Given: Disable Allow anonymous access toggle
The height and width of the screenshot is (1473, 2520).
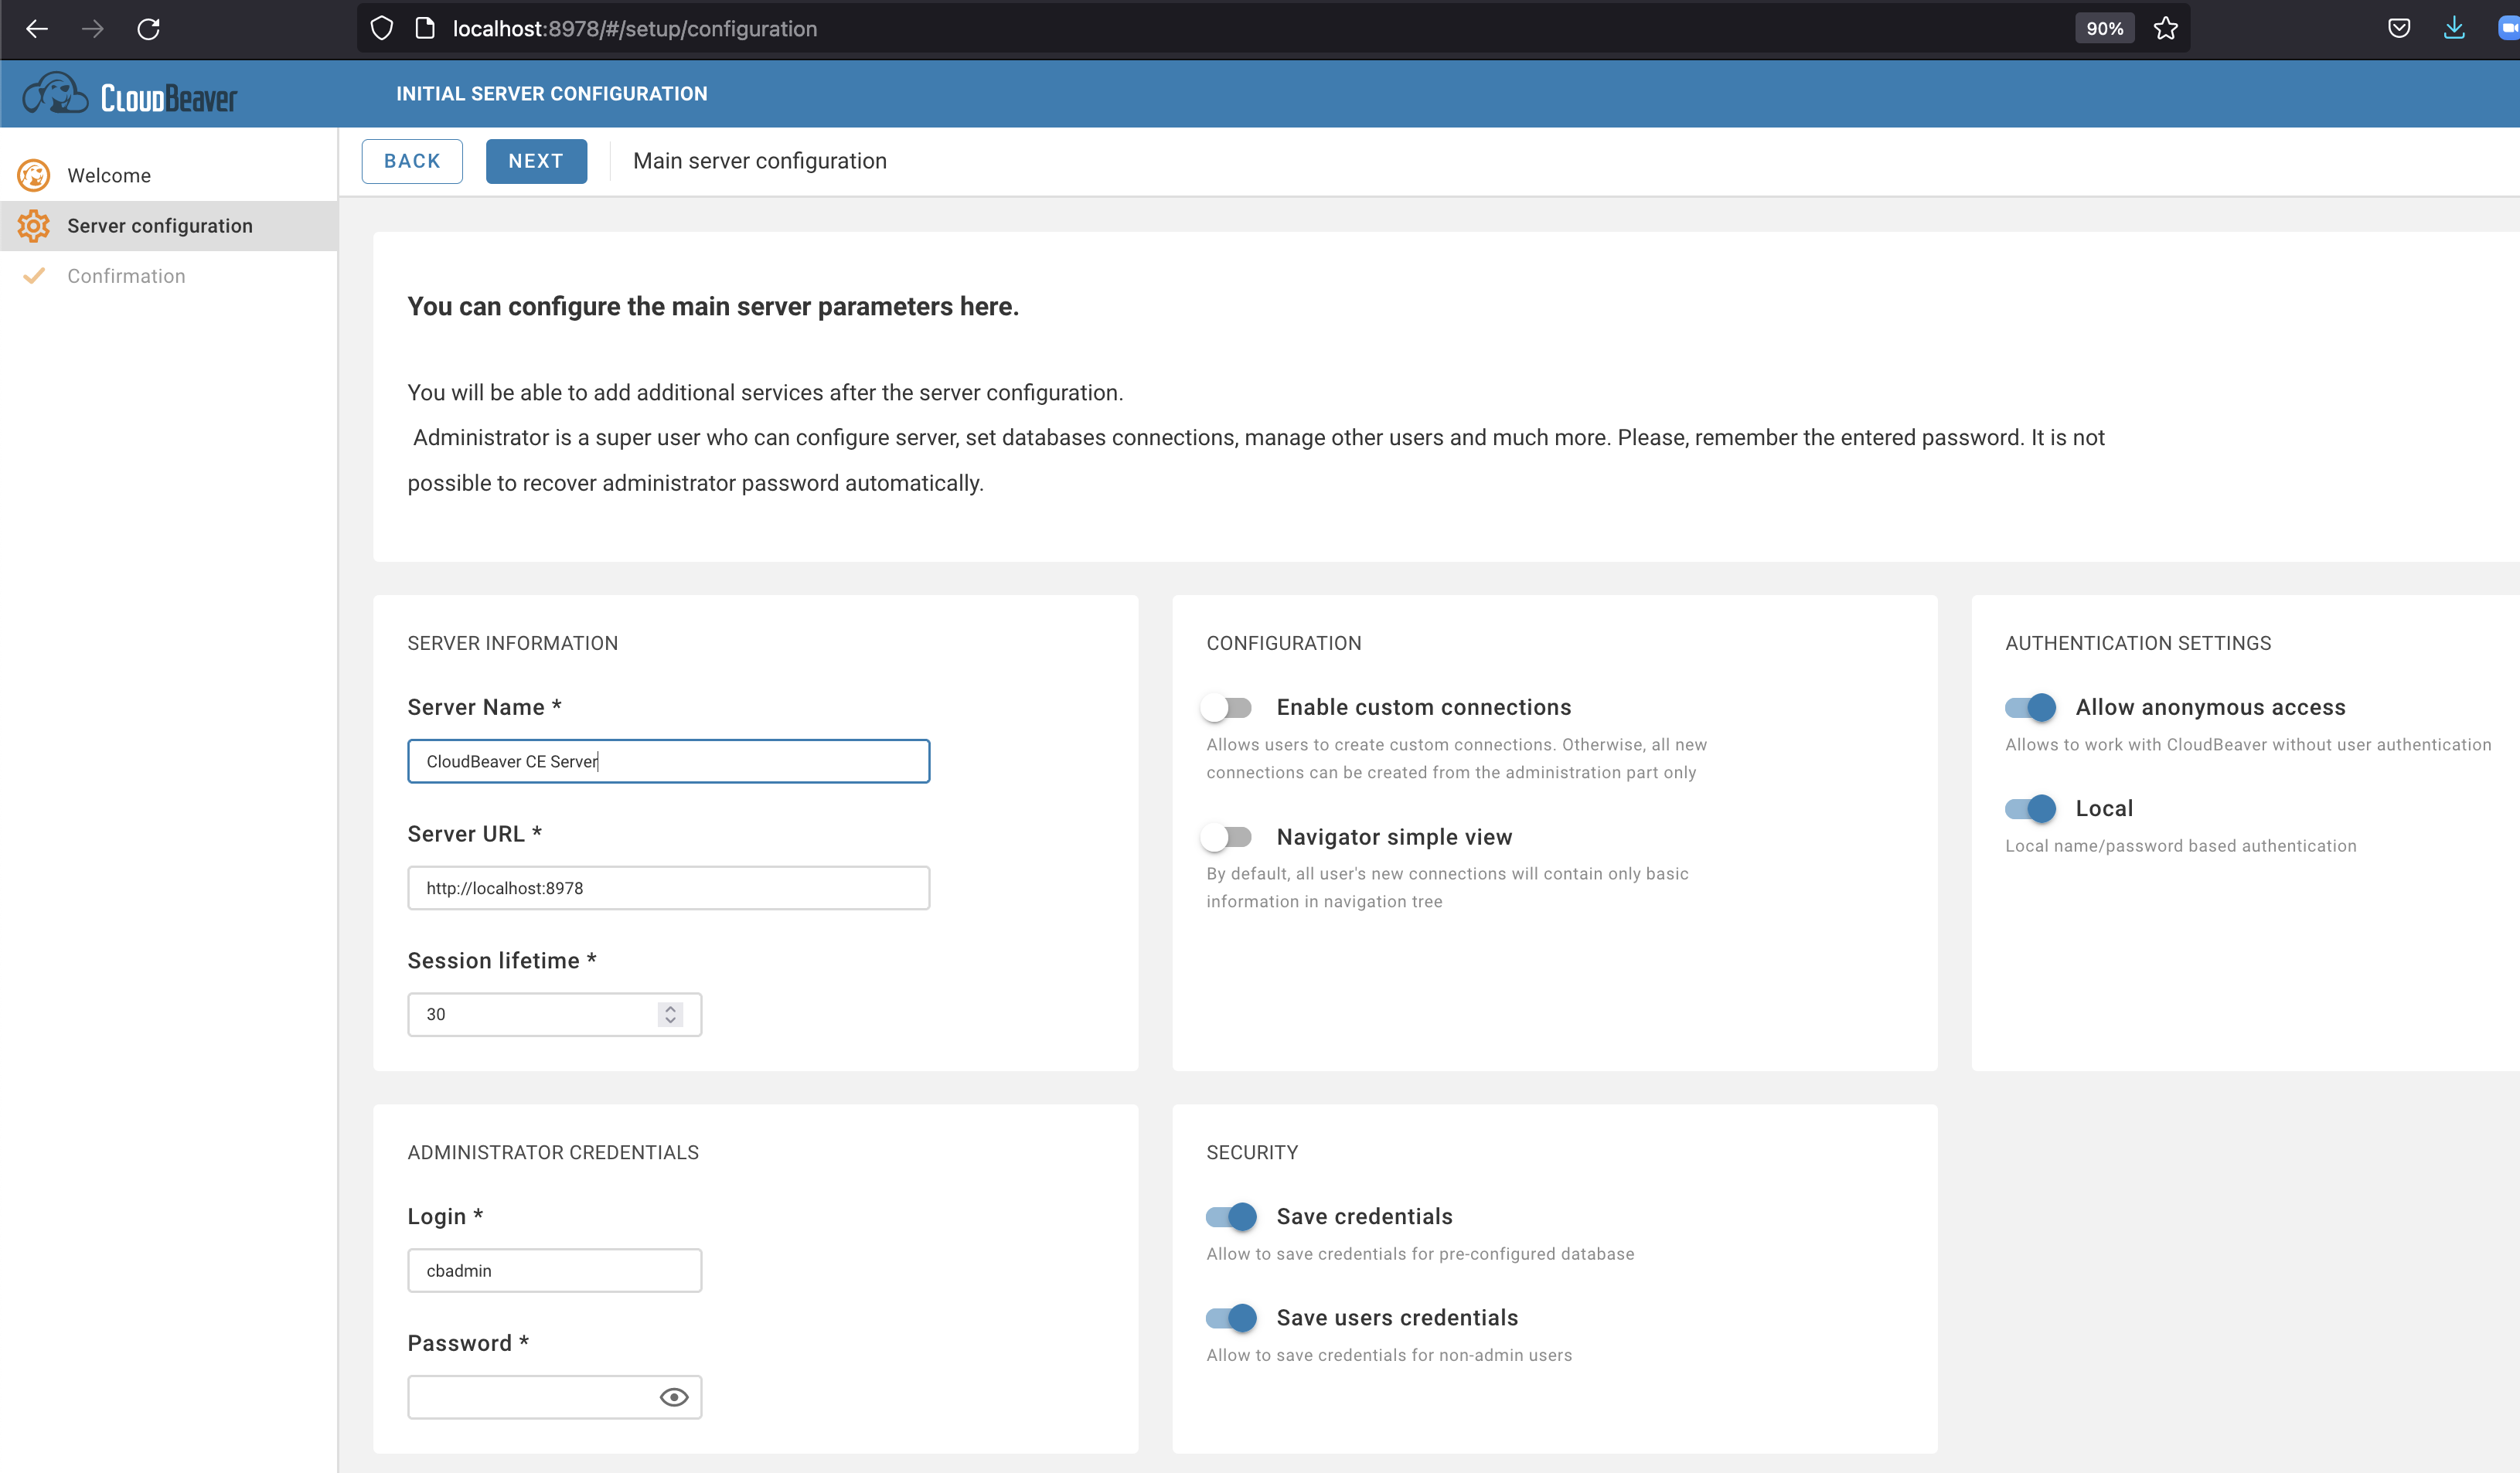Looking at the screenshot, I should [x=2030, y=708].
